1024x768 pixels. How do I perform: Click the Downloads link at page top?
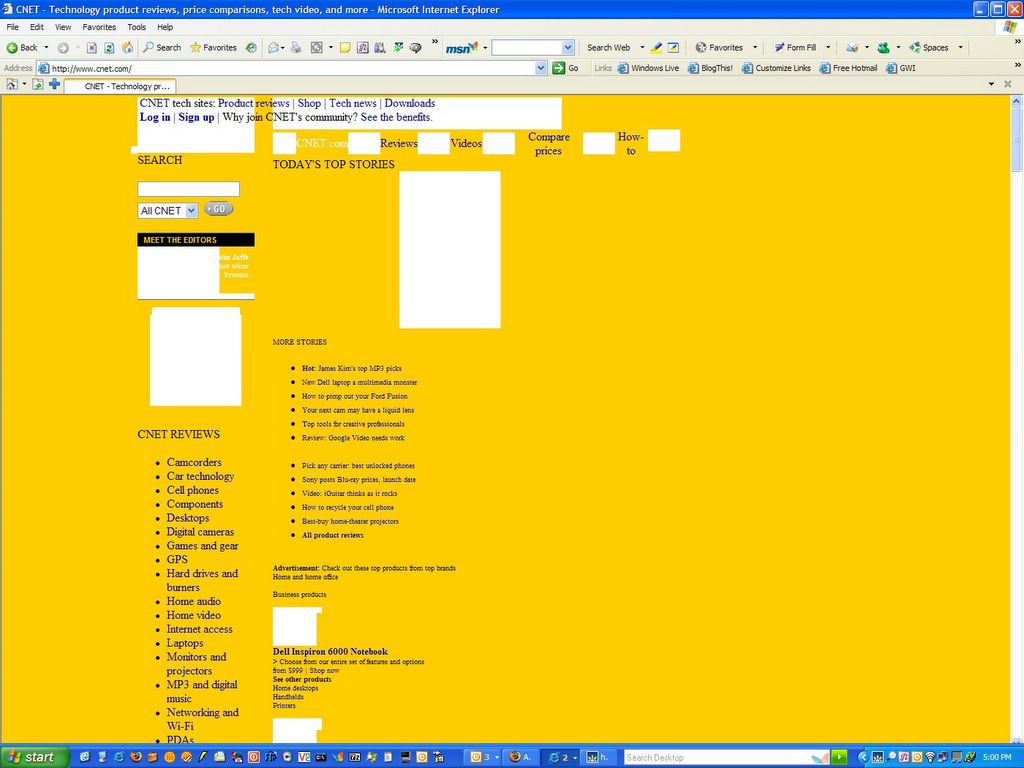pos(409,103)
